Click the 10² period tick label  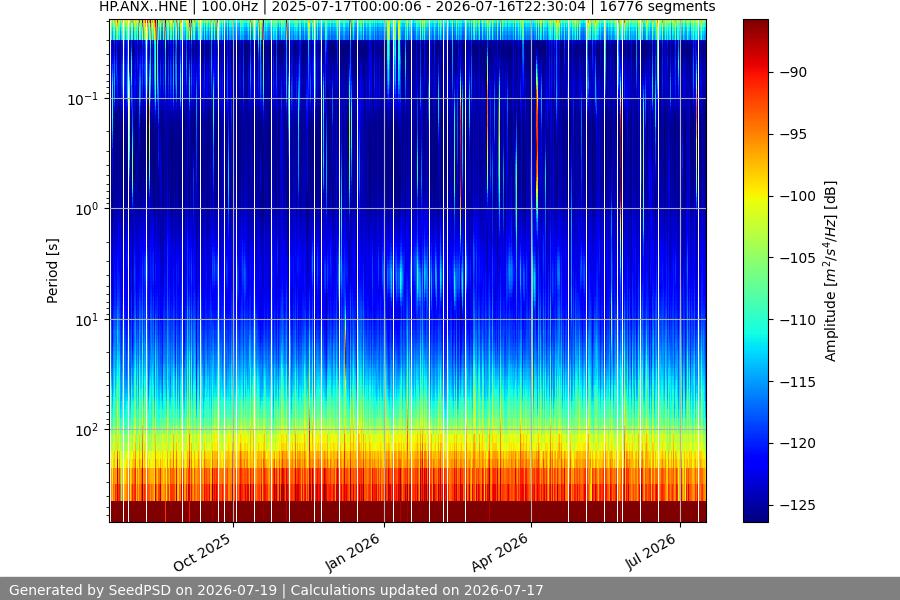point(87,431)
